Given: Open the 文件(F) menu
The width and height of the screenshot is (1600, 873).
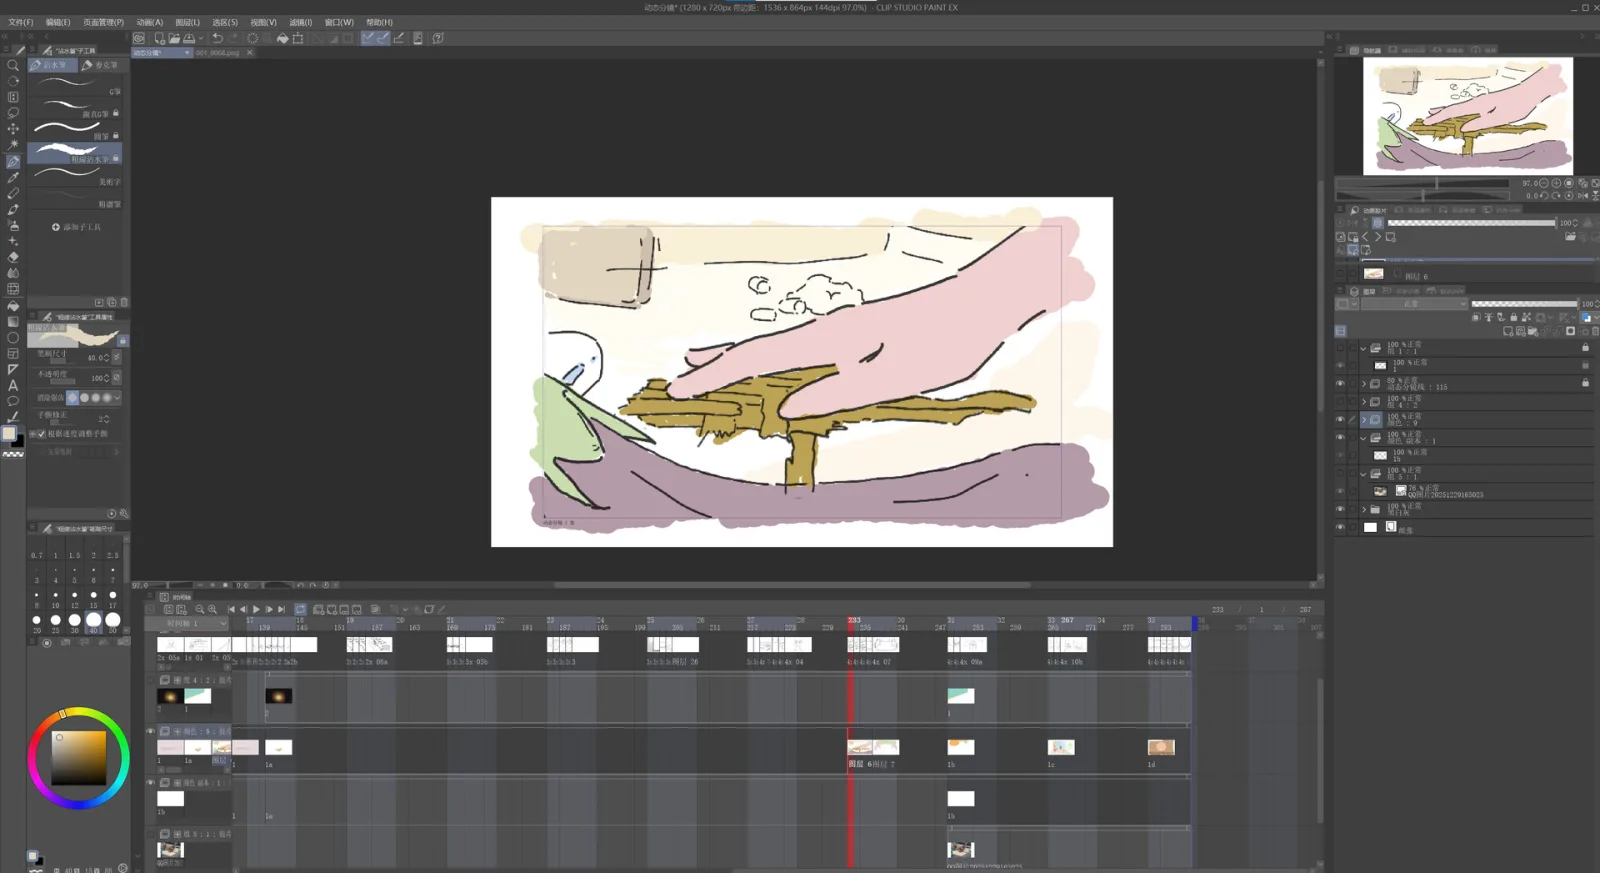Looking at the screenshot, I should (21, 22).
